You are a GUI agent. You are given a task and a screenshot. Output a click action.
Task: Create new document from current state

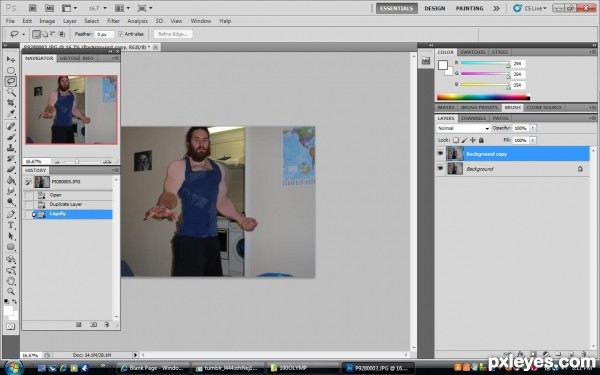[79, 324]
